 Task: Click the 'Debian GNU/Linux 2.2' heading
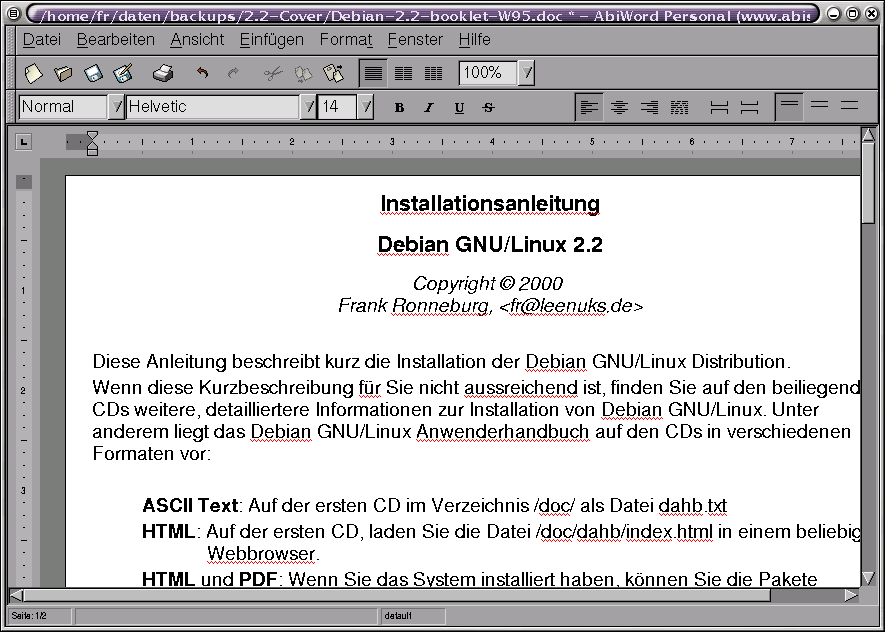[490, 244]
